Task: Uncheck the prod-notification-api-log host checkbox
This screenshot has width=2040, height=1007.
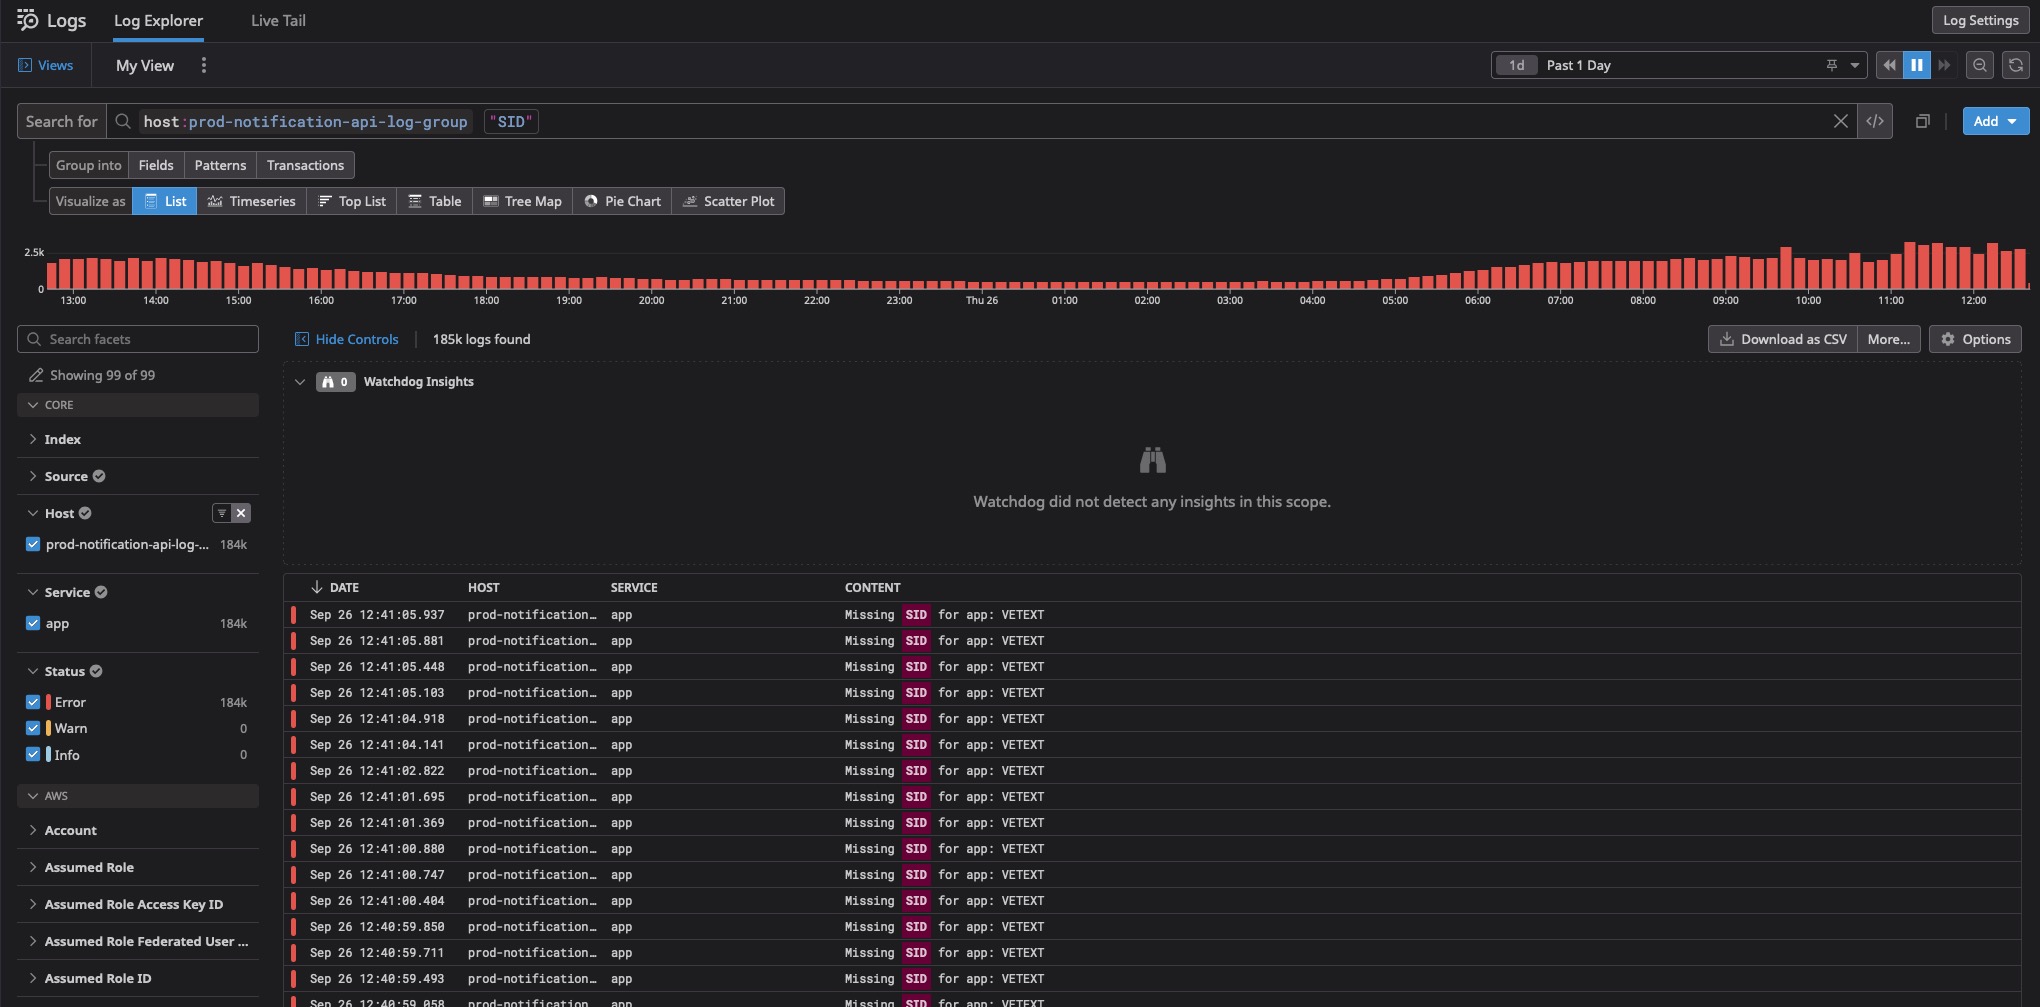Action: (33, 544)
